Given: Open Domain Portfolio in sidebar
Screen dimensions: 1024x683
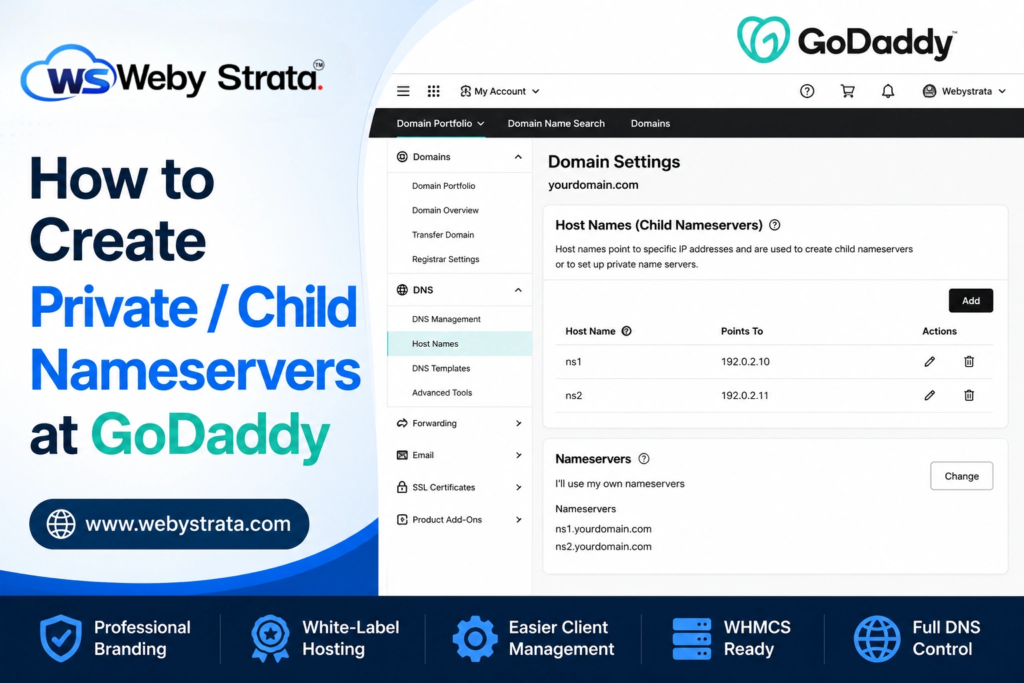Looking at the screenshot, I should click(443, 186).
